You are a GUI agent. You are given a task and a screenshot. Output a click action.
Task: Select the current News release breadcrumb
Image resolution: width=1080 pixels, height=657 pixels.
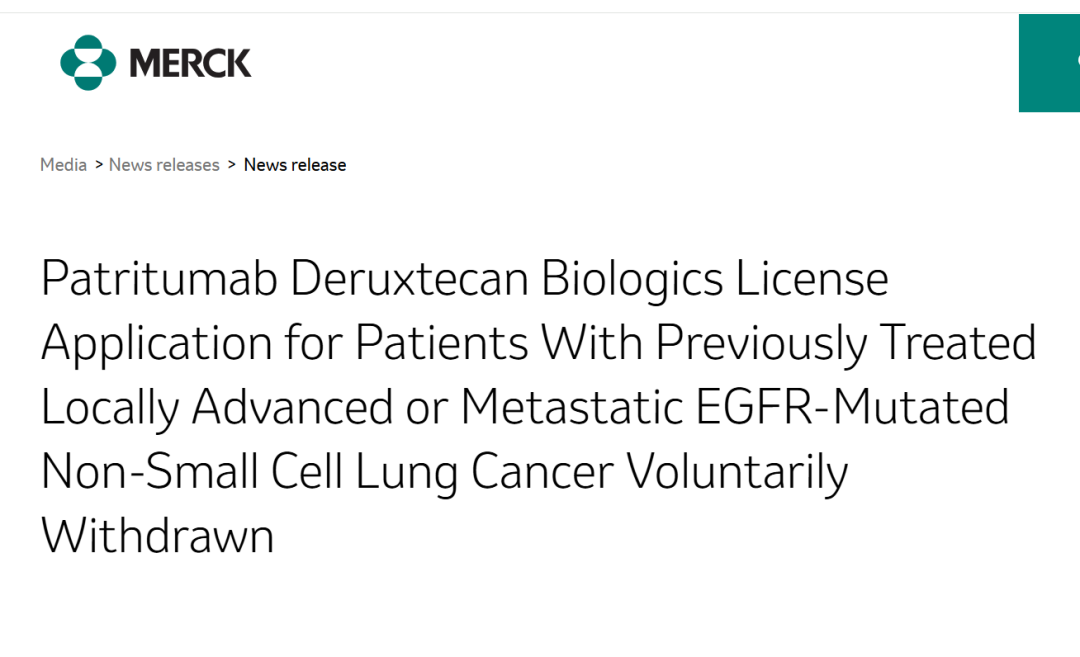click(x=295, y=165)
